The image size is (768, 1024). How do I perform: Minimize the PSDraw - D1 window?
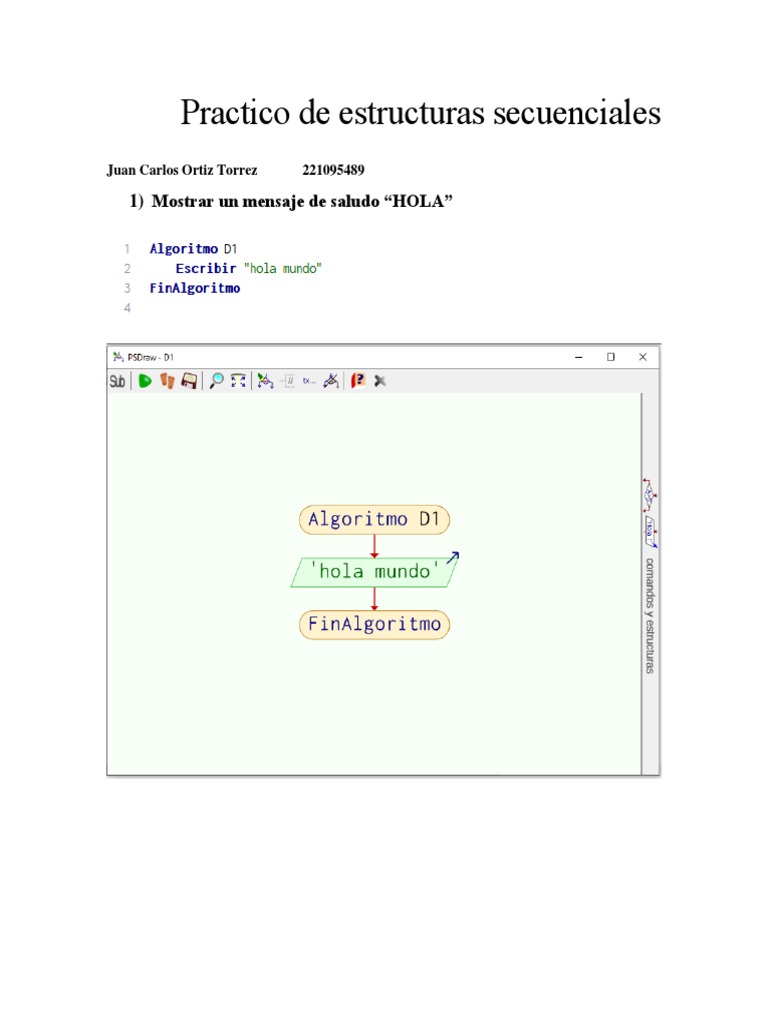point(579,357)
